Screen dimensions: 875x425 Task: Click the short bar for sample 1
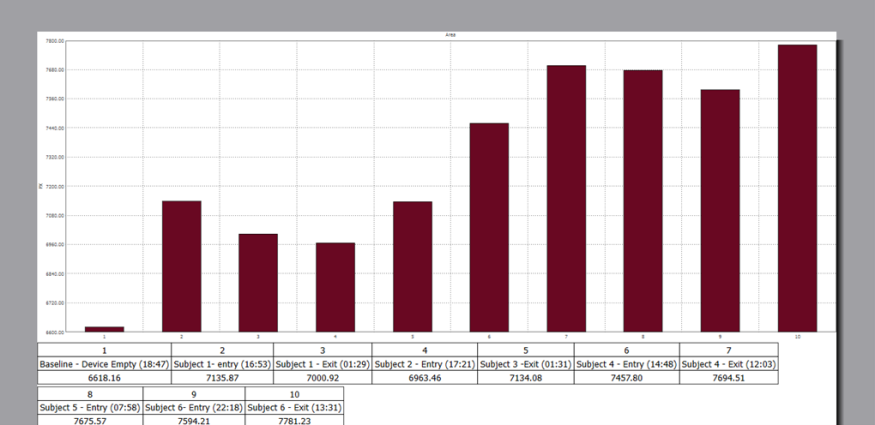(104, 329)
